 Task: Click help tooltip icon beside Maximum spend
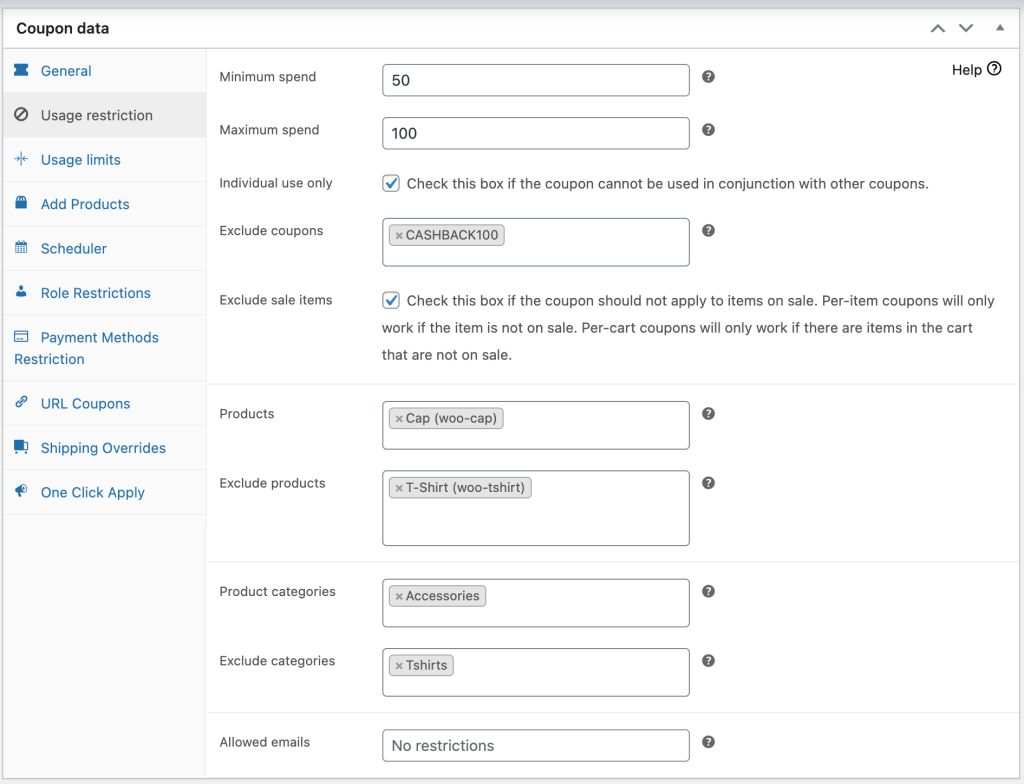[x=708, y=130]
